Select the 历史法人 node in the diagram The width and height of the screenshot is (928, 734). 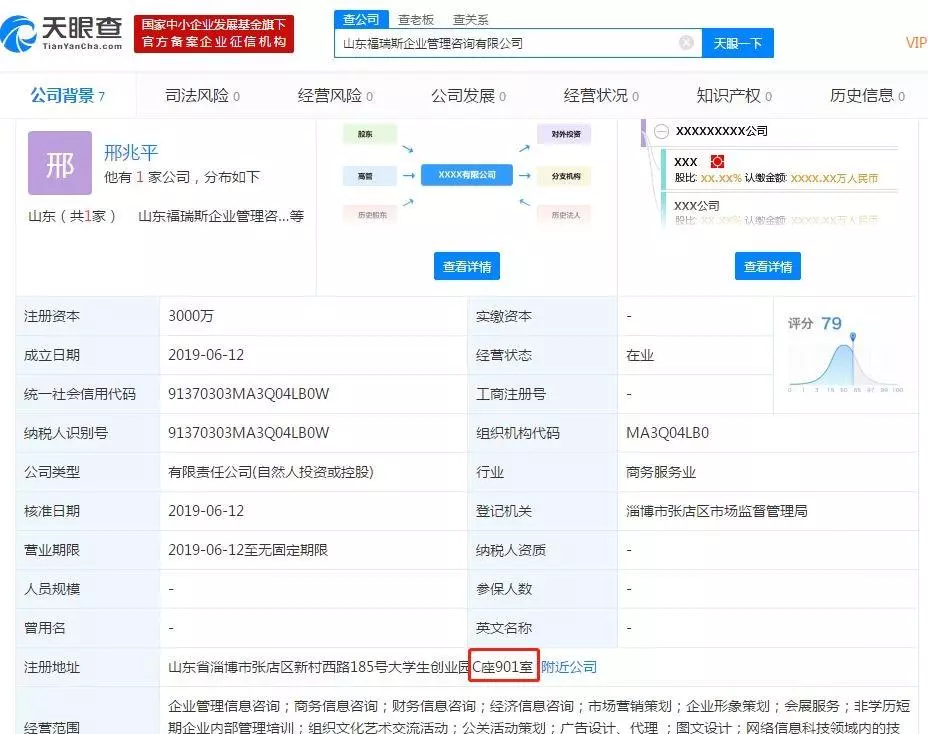point(565,215)
